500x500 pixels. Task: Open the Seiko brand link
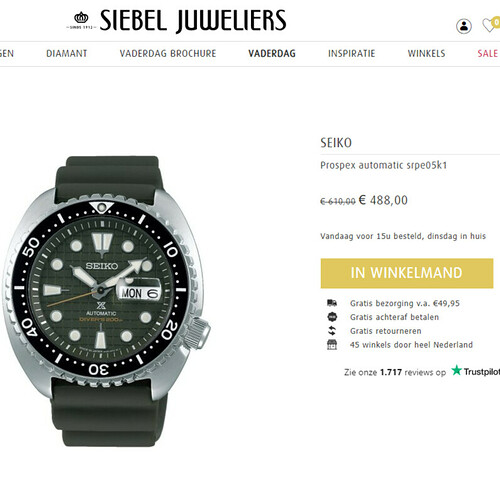(x=336, y=143)
